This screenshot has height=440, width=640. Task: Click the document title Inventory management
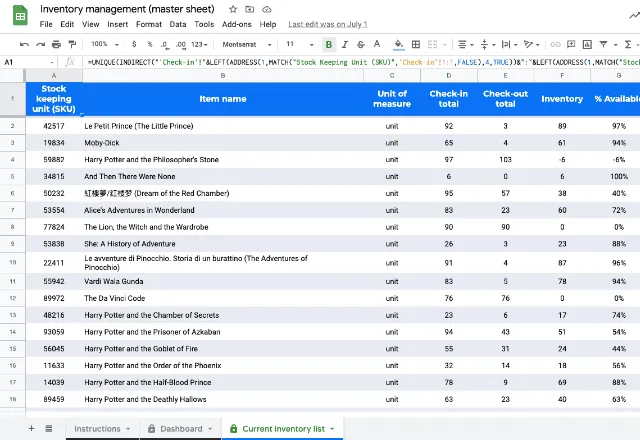[x=127, y=9]
